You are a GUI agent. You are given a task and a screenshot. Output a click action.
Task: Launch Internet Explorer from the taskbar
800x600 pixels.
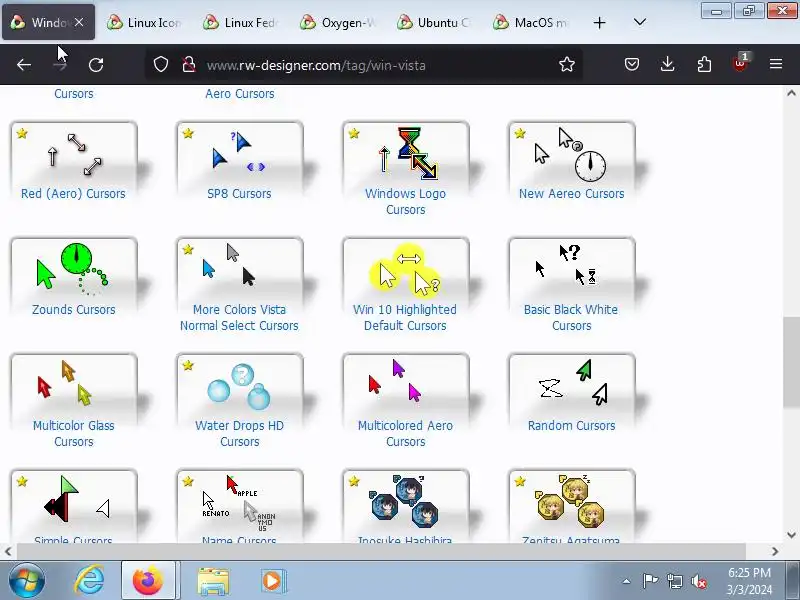point(90,581)
